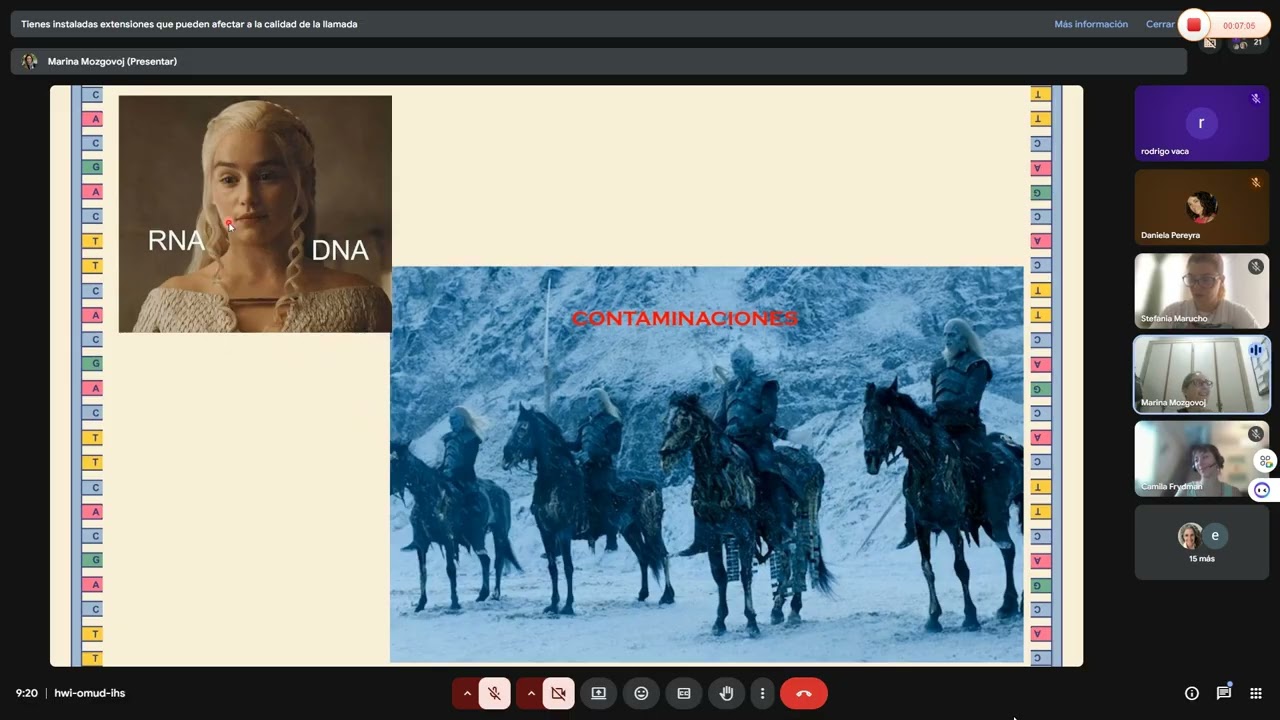Dismiss the extensions warning with 'Cerrar'
This screenshot has width=1280, height=720.
click(1160, 24)
